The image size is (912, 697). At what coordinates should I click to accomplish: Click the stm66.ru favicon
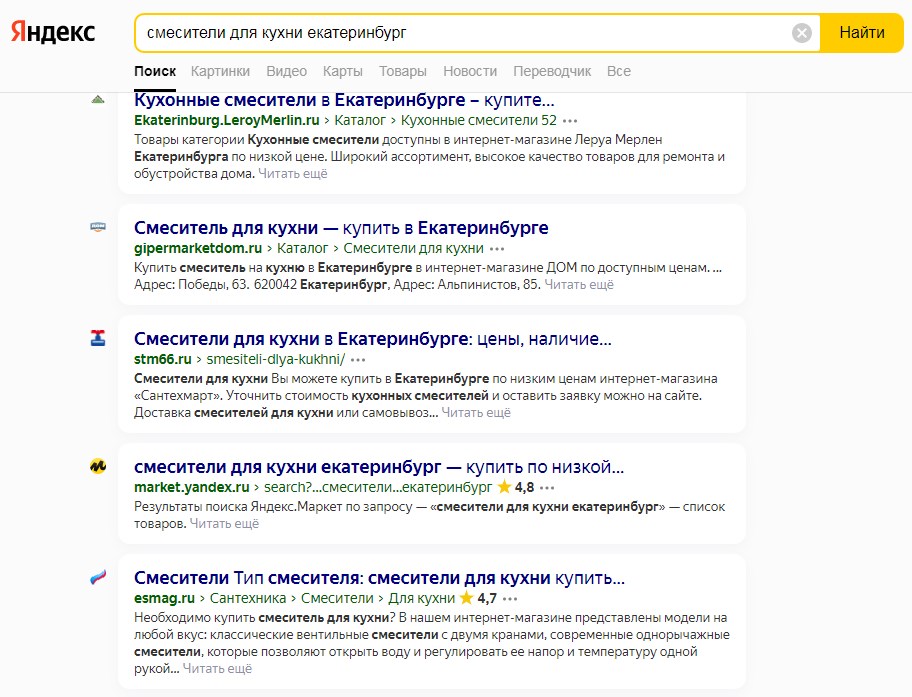[x=98, y=337]
